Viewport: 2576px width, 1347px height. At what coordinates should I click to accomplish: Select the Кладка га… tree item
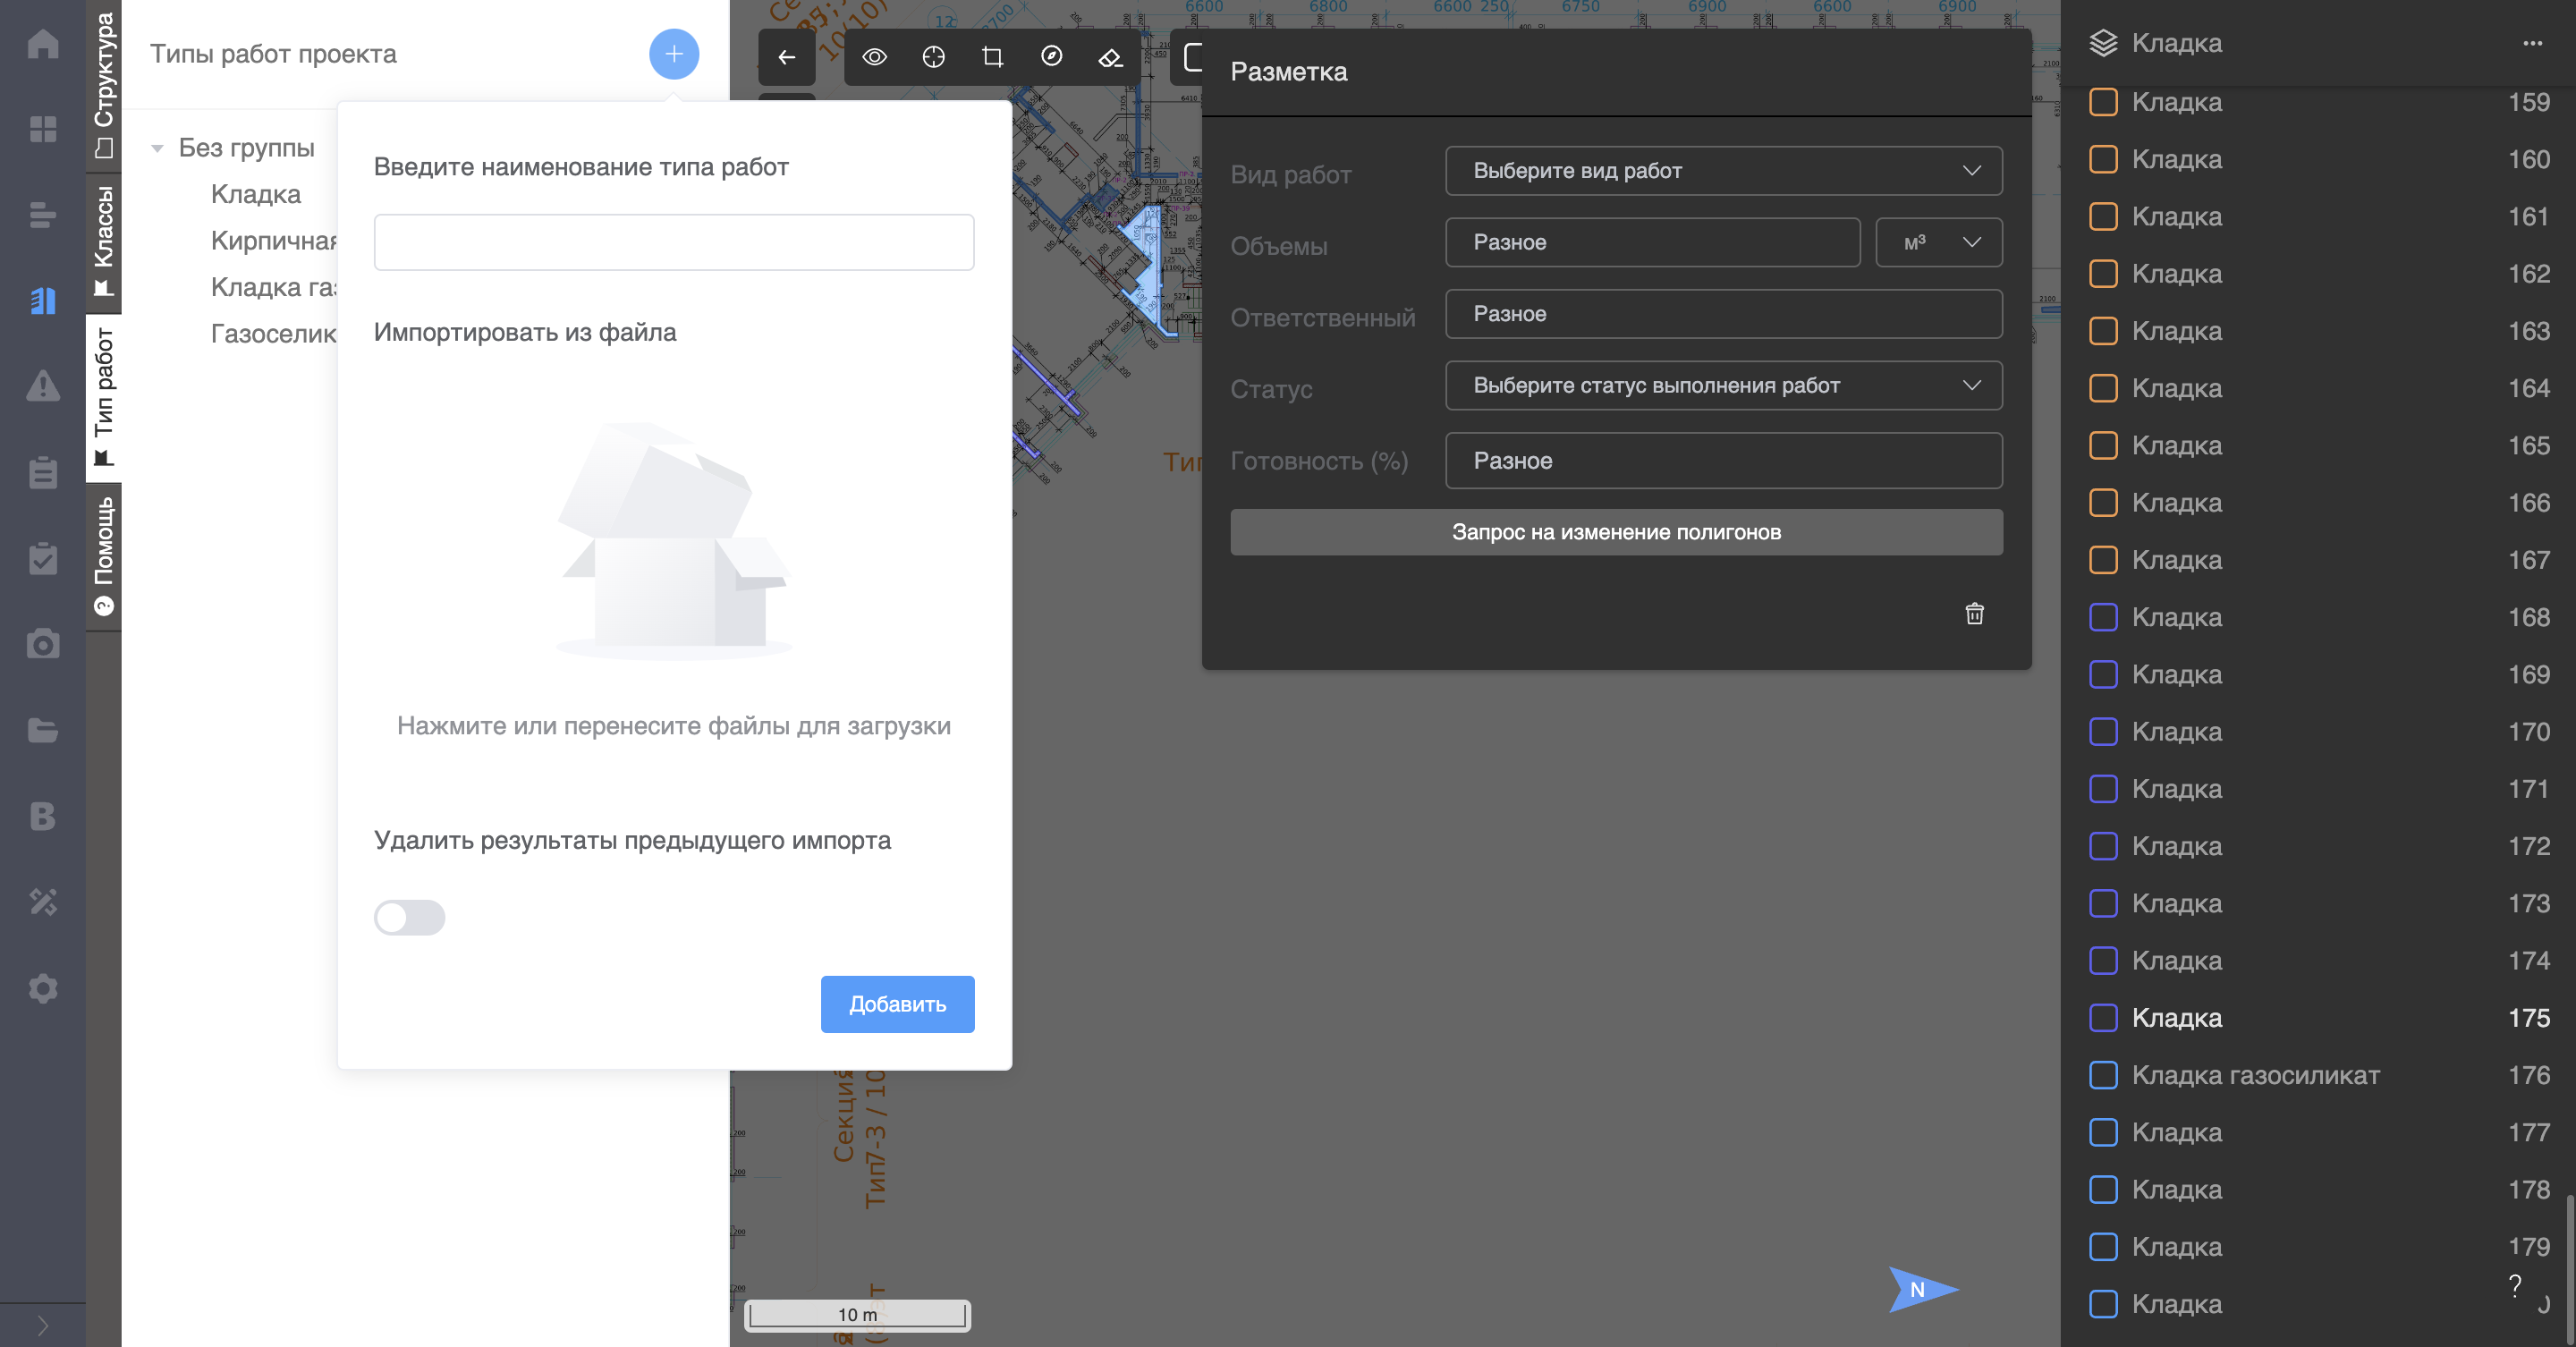click(274, 288)
